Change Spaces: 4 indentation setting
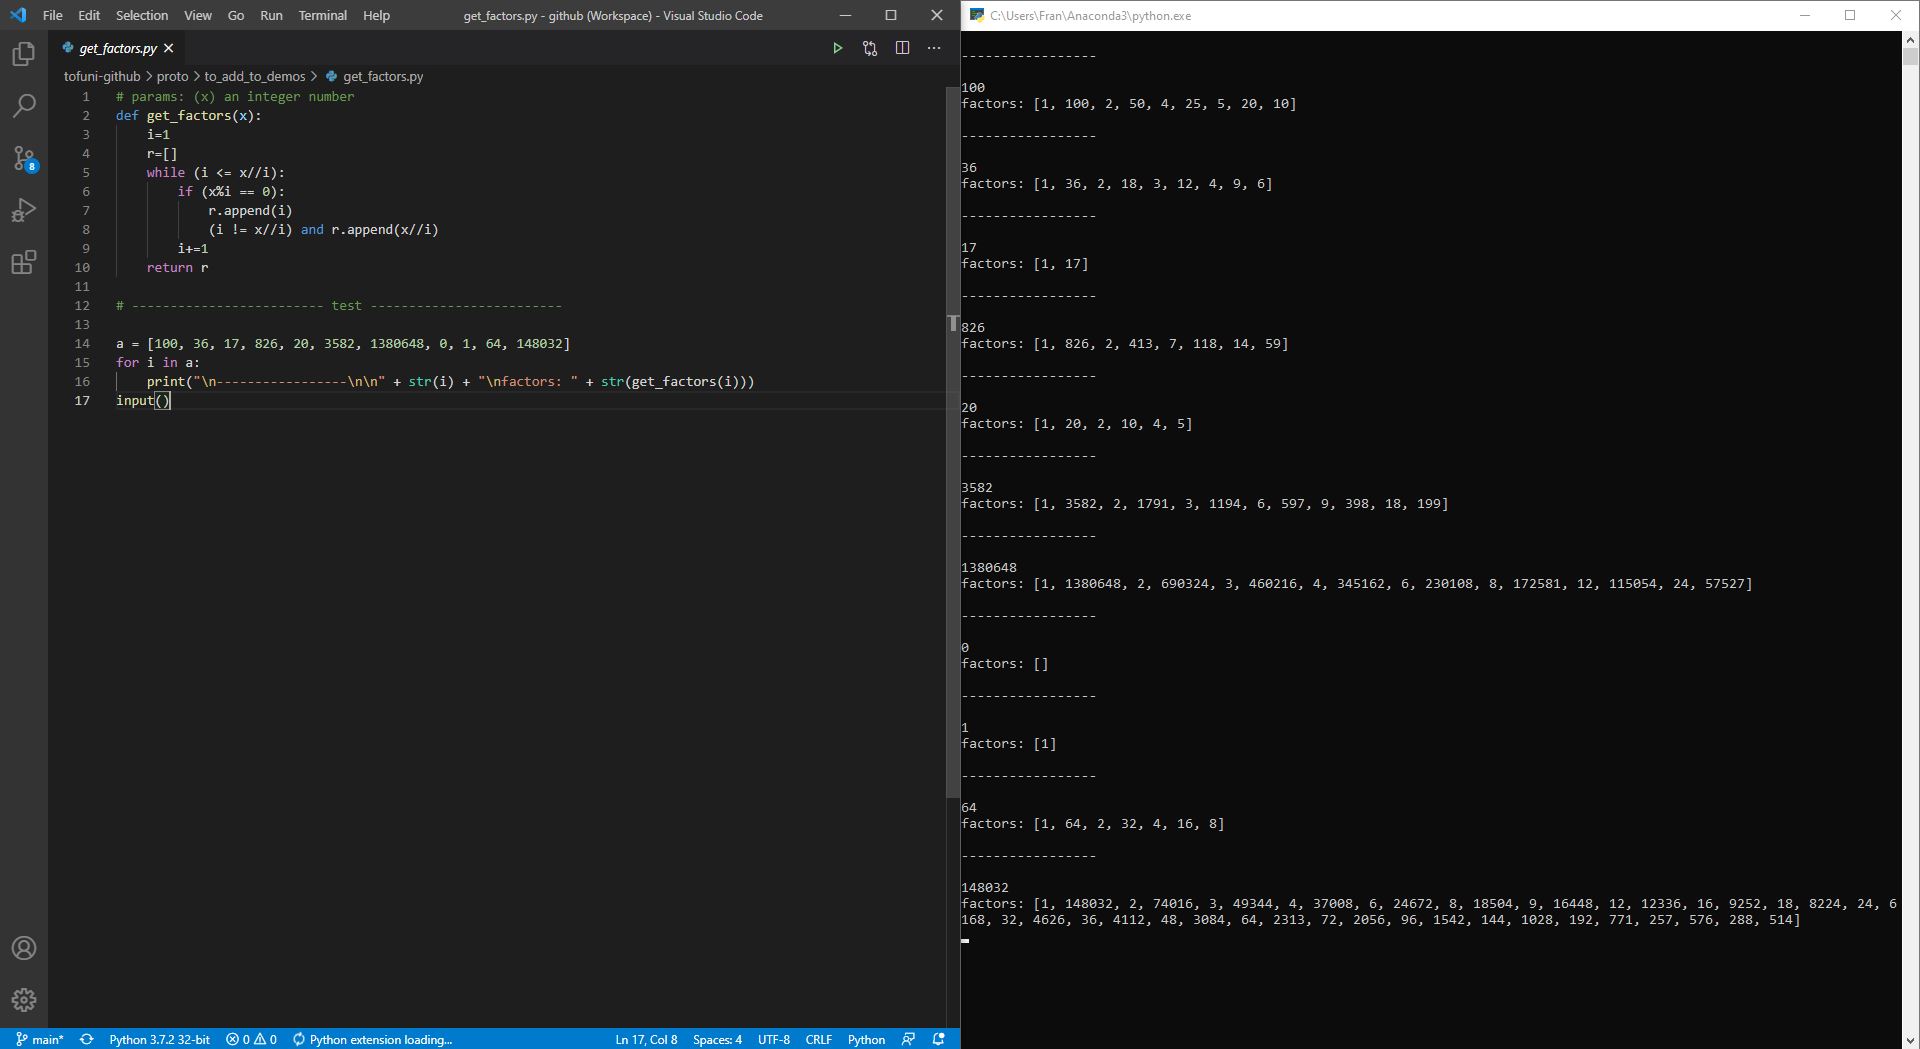The height and width of the screenshot is (1049, 1920). coord(717,1039)
